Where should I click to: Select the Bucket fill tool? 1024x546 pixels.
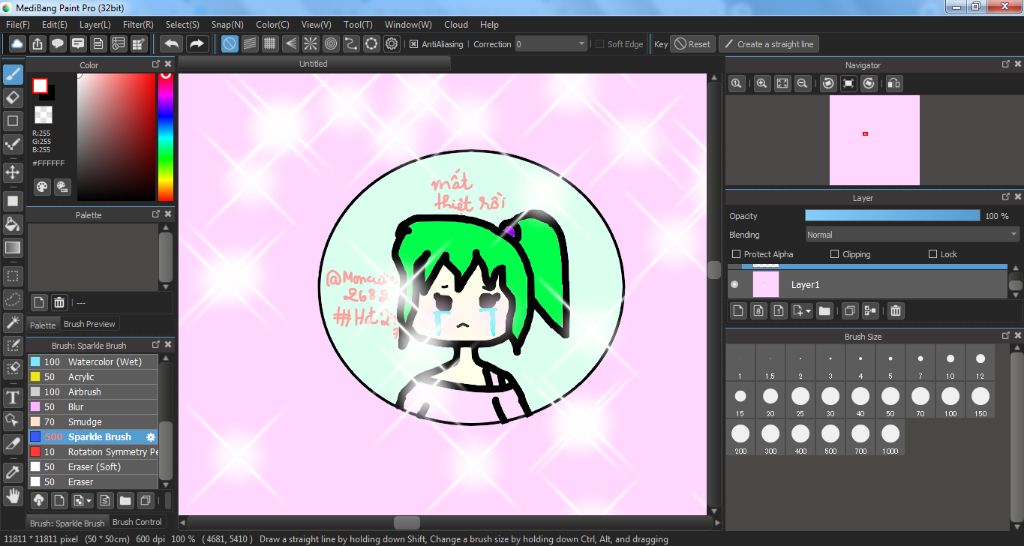point(12,225)
